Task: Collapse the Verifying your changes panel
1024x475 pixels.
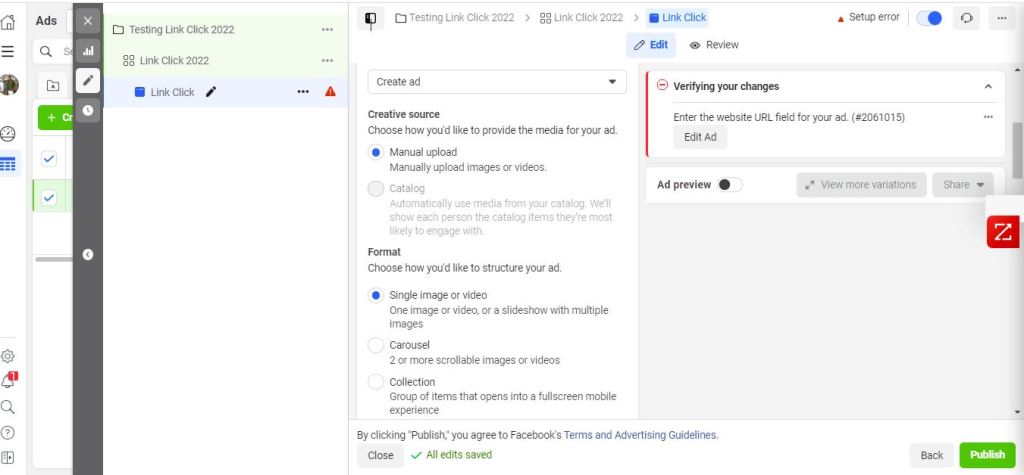Action: point(988,87)
